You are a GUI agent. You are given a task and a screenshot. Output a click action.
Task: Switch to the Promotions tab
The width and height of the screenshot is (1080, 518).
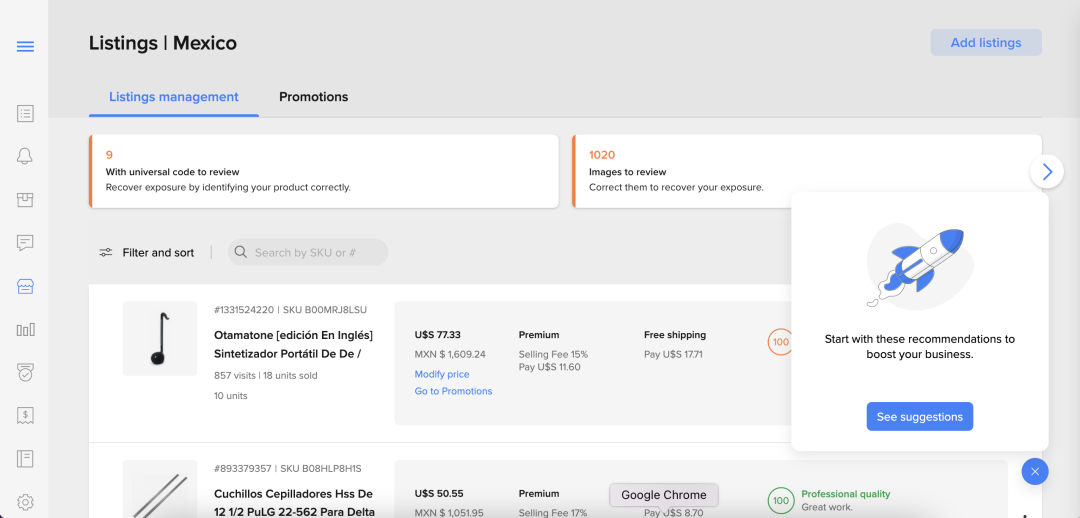(x=313, y=97)
